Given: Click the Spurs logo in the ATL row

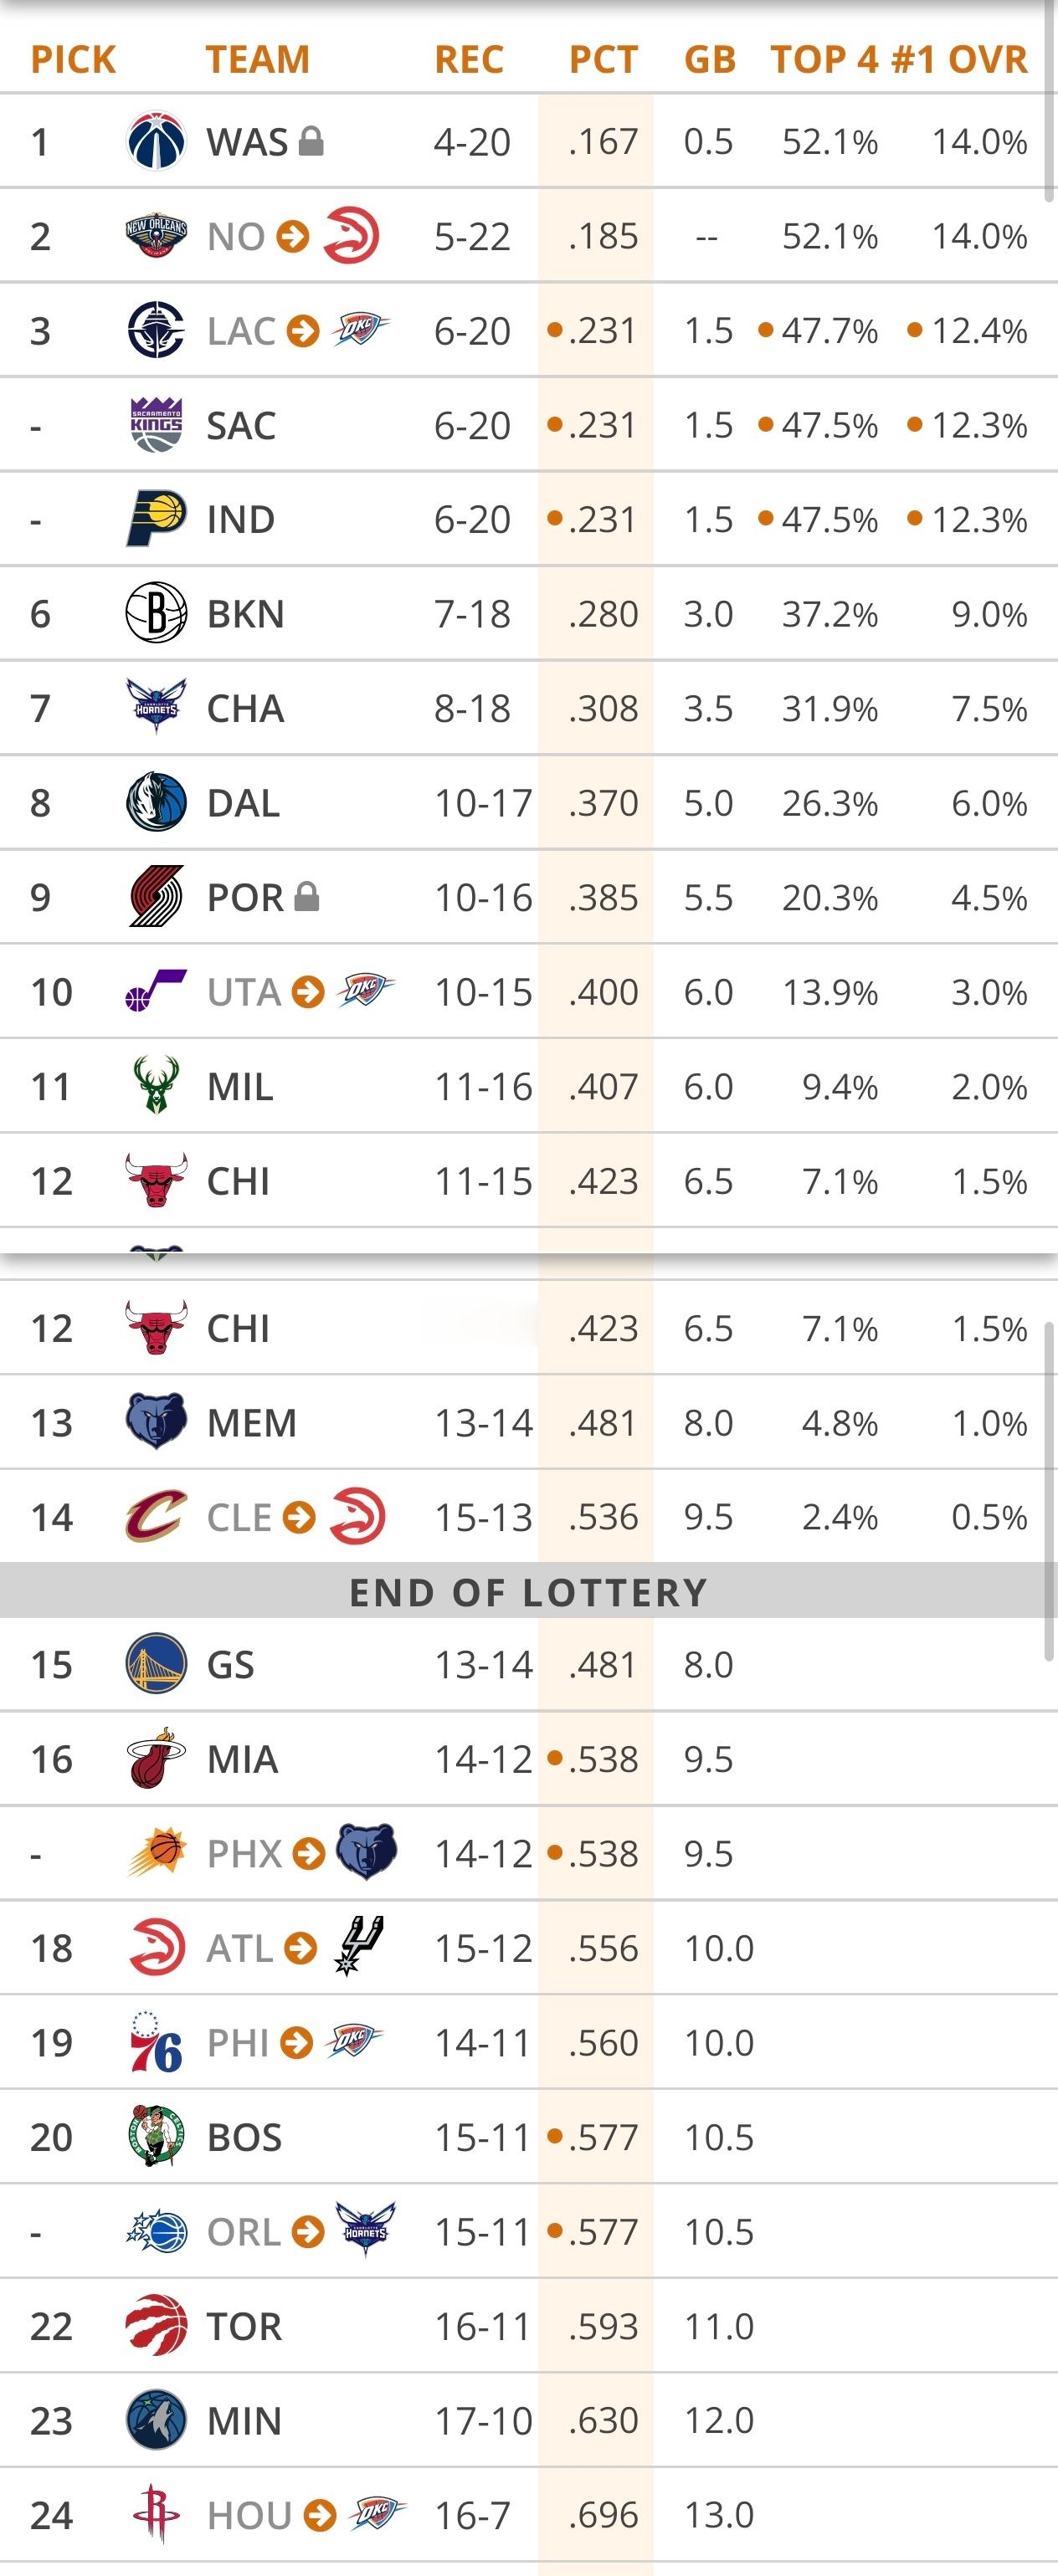Looking at the screenshot, I should pyautogui.click(x=359, y=1946).
